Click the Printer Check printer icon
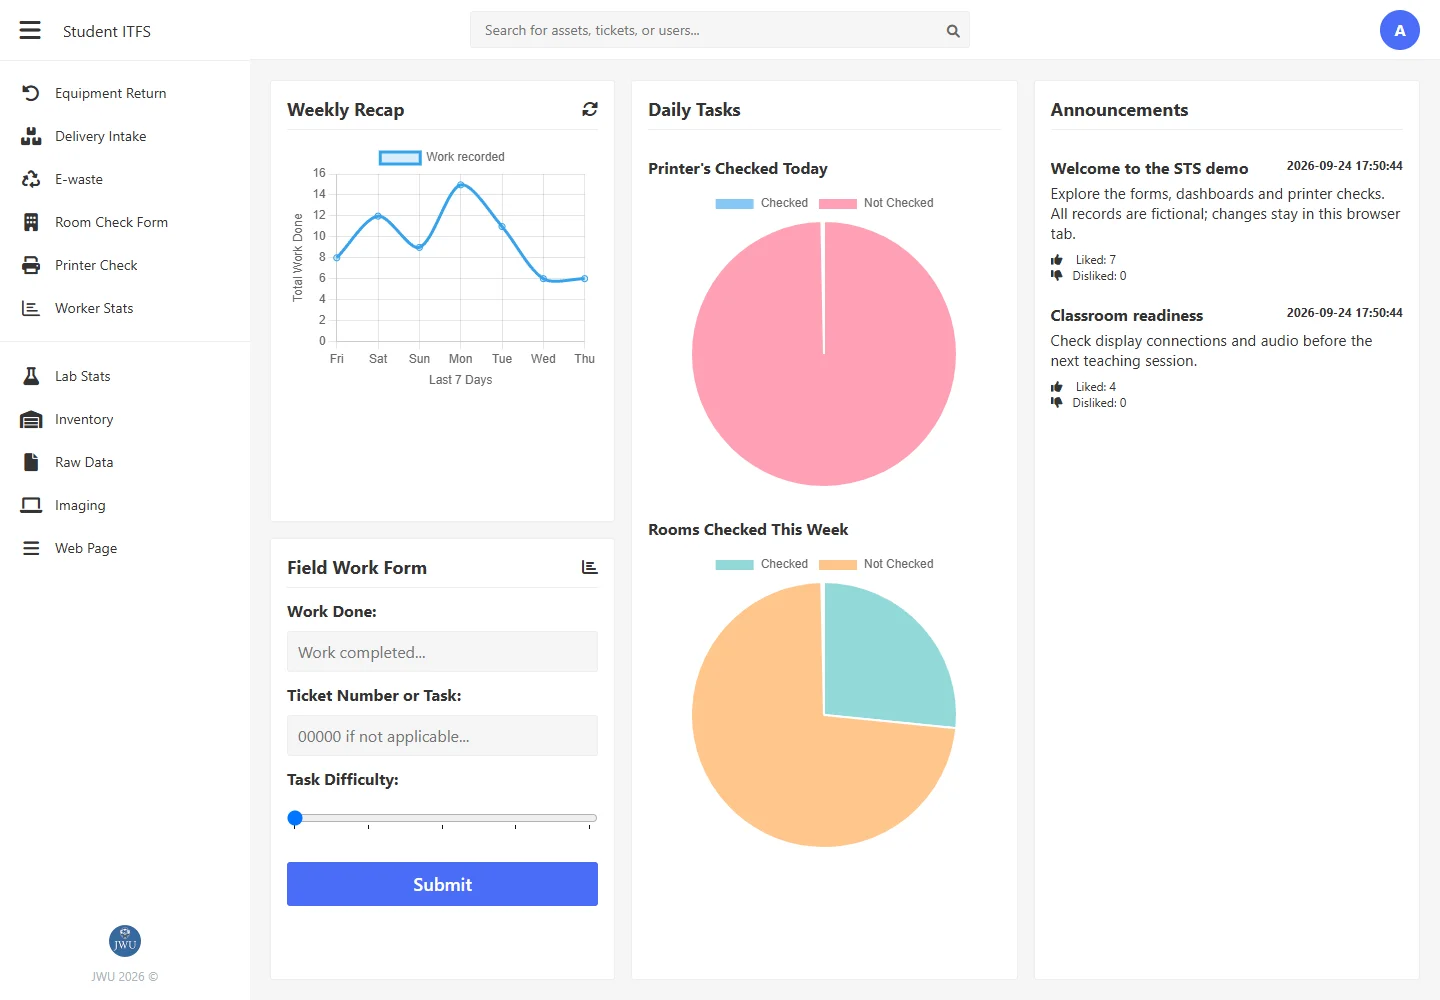This screenshot has height=1000, width=1440. 31,265
